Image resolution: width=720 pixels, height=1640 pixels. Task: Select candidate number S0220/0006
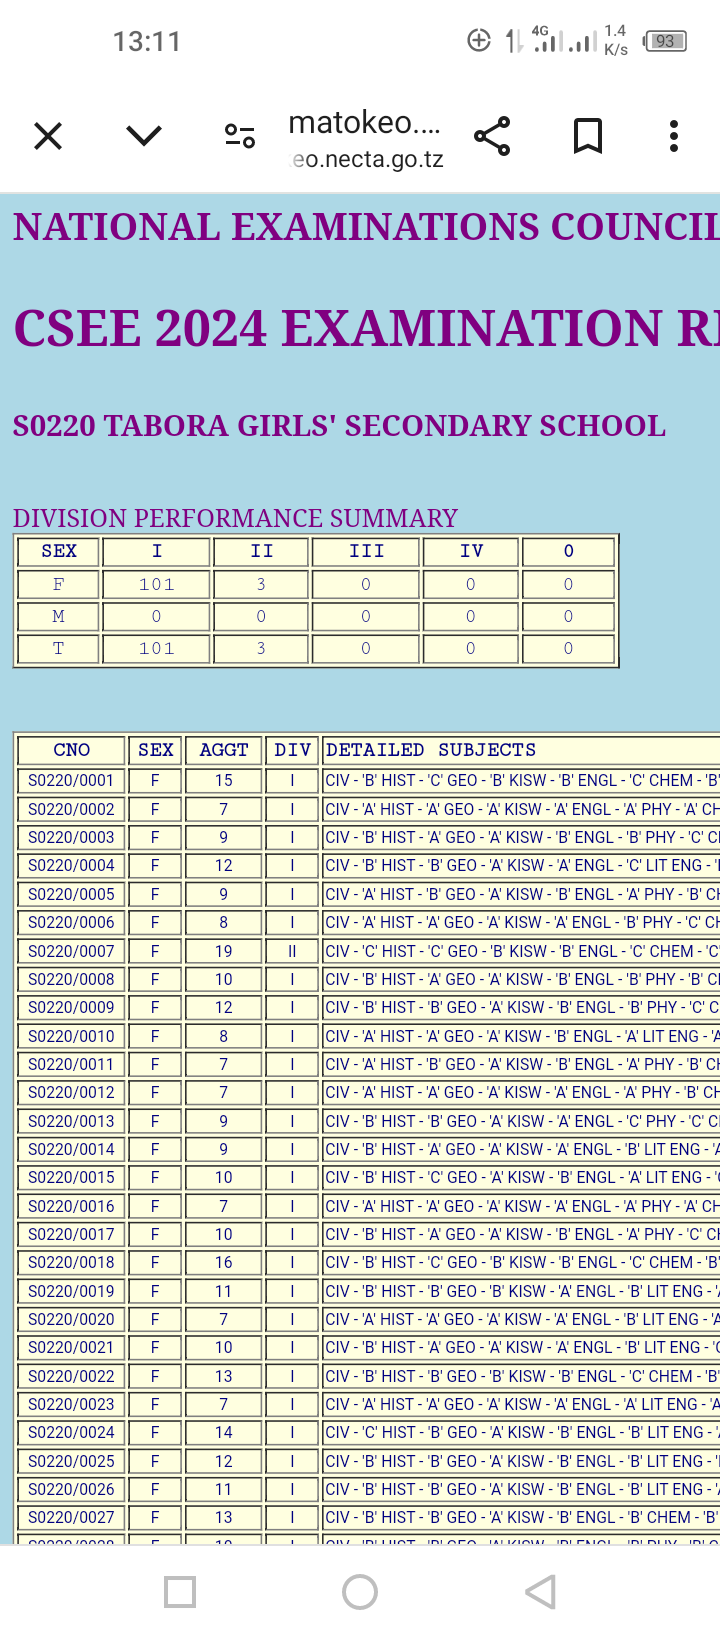pyautogui.click(x=71, y=922)
